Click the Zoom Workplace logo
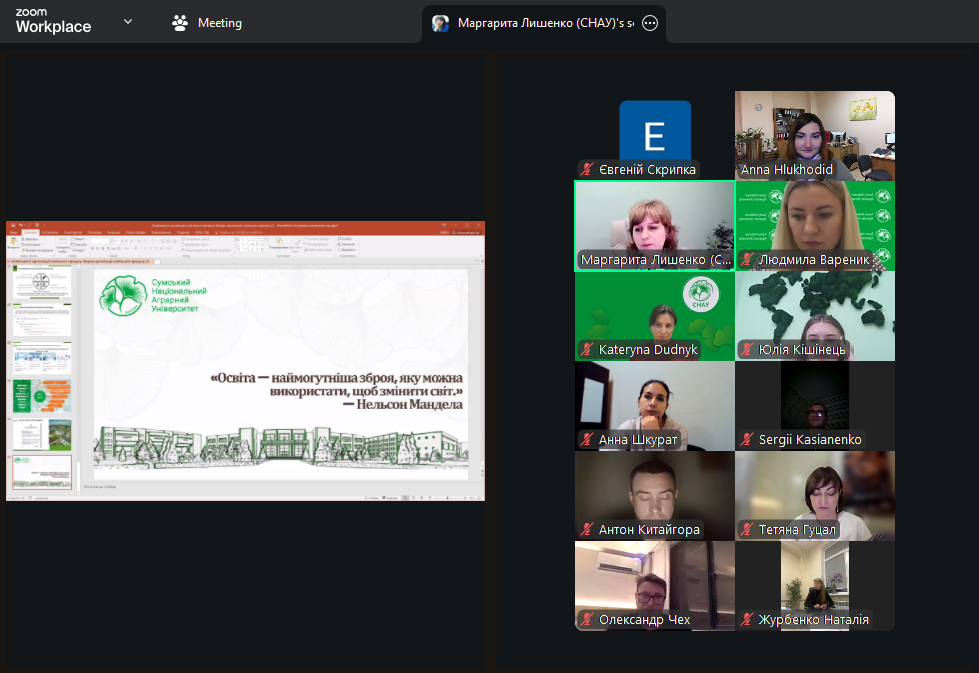The height and width of the screenshot is (673, 979). 53,22
